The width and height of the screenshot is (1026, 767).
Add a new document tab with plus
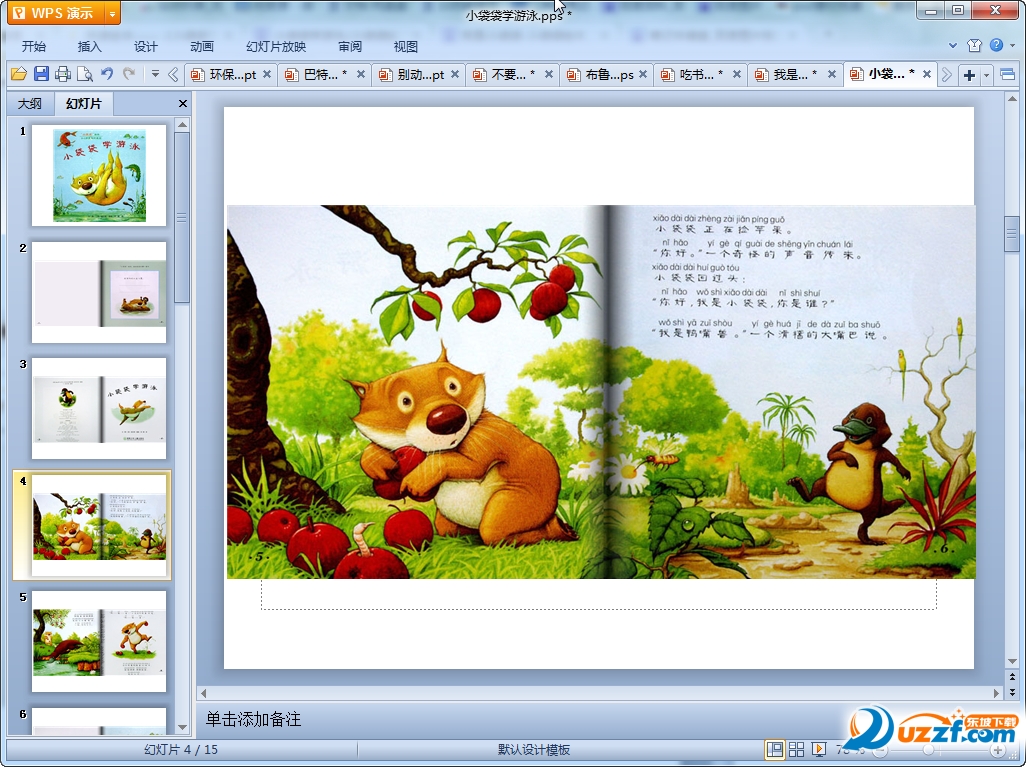pyautogui.click(x=969, y=75)
